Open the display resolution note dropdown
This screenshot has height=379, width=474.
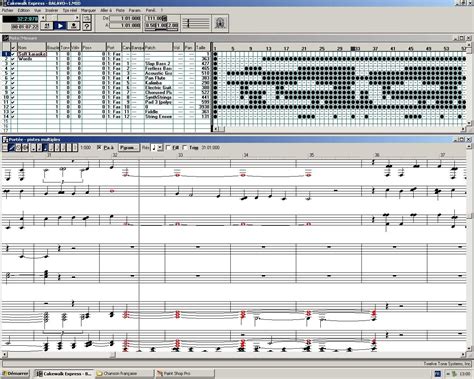click(160, 147)
